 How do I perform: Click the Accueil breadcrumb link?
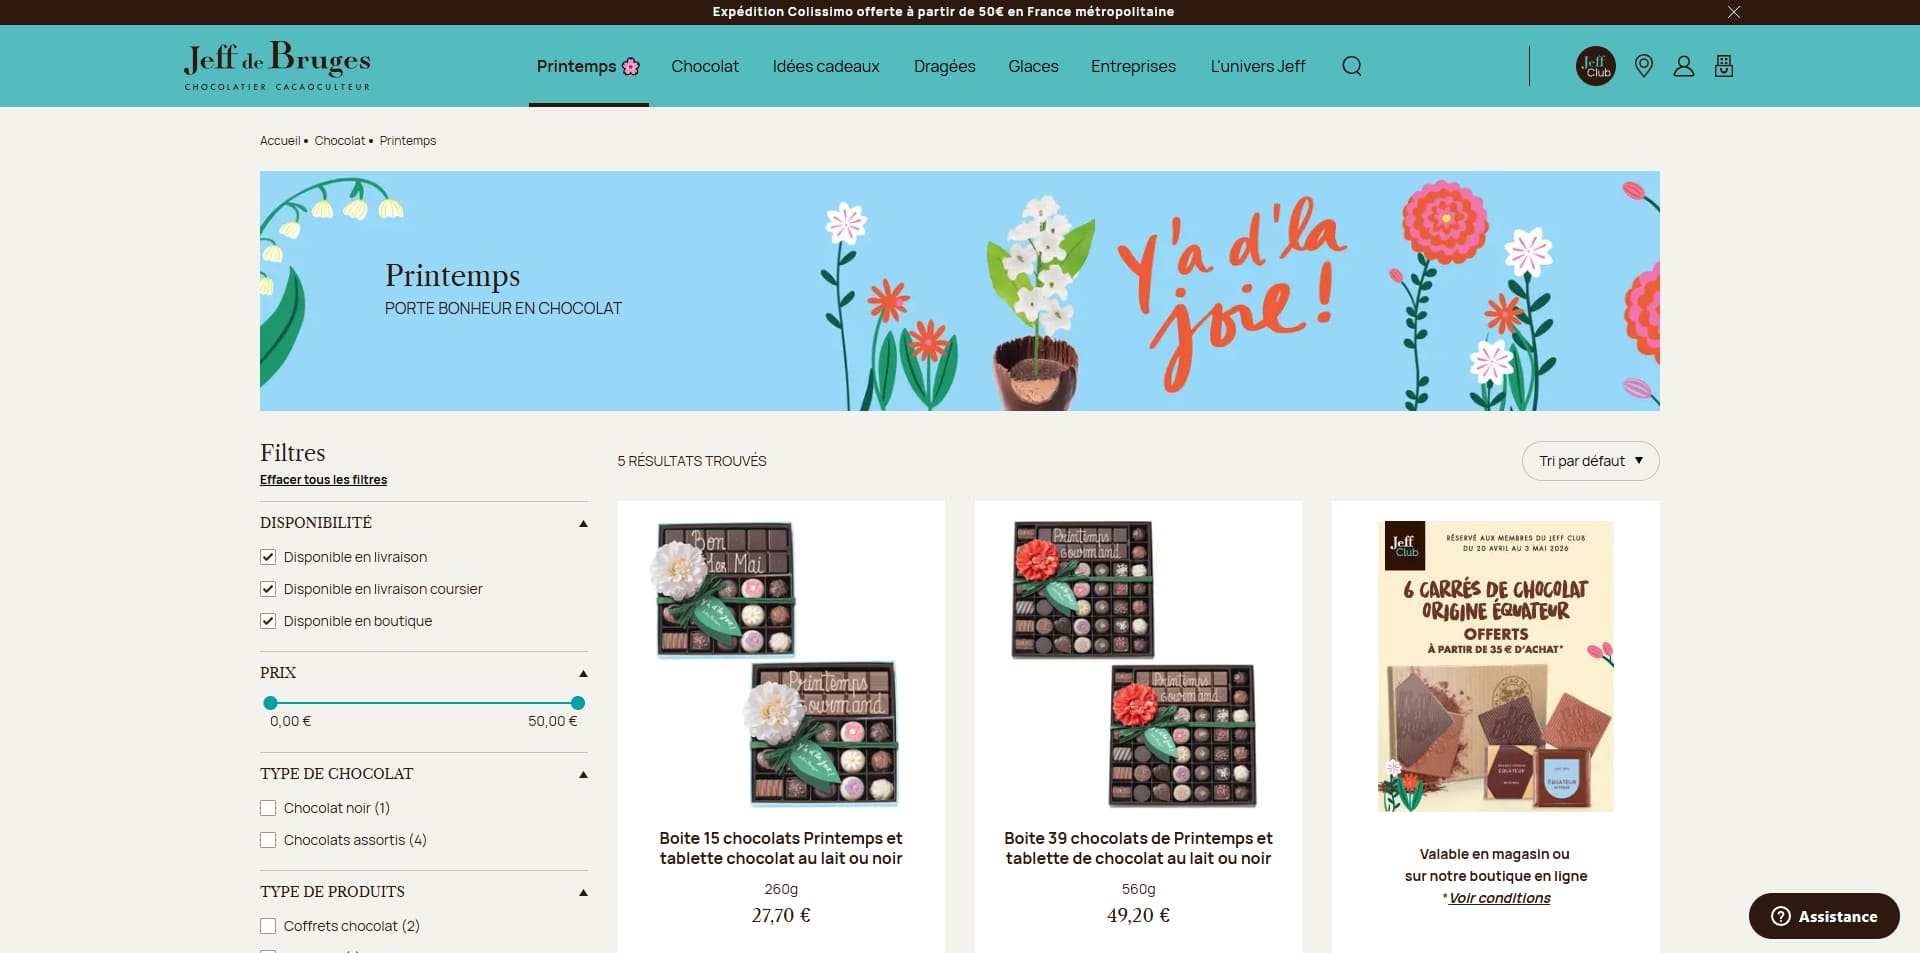(x=280, y=141)
